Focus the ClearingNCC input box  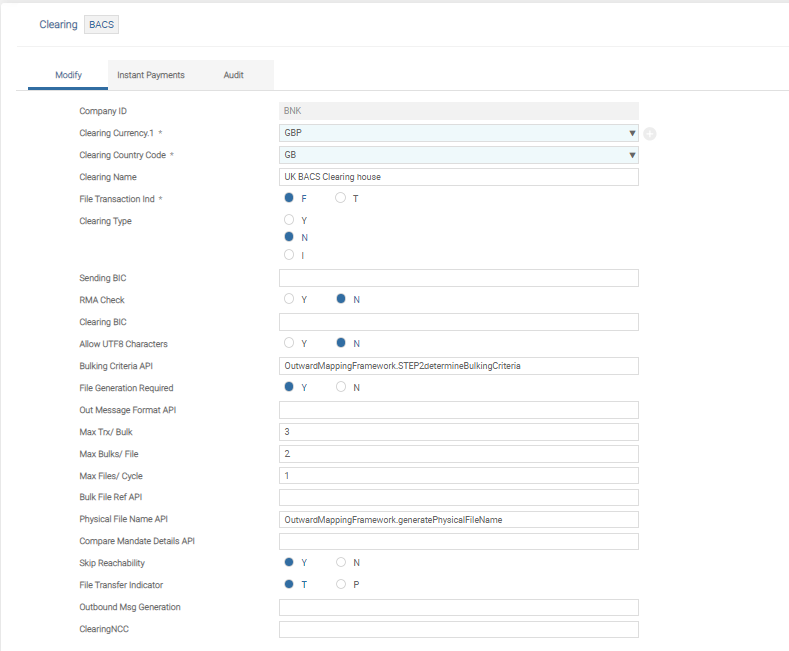[x=458, y=629]
